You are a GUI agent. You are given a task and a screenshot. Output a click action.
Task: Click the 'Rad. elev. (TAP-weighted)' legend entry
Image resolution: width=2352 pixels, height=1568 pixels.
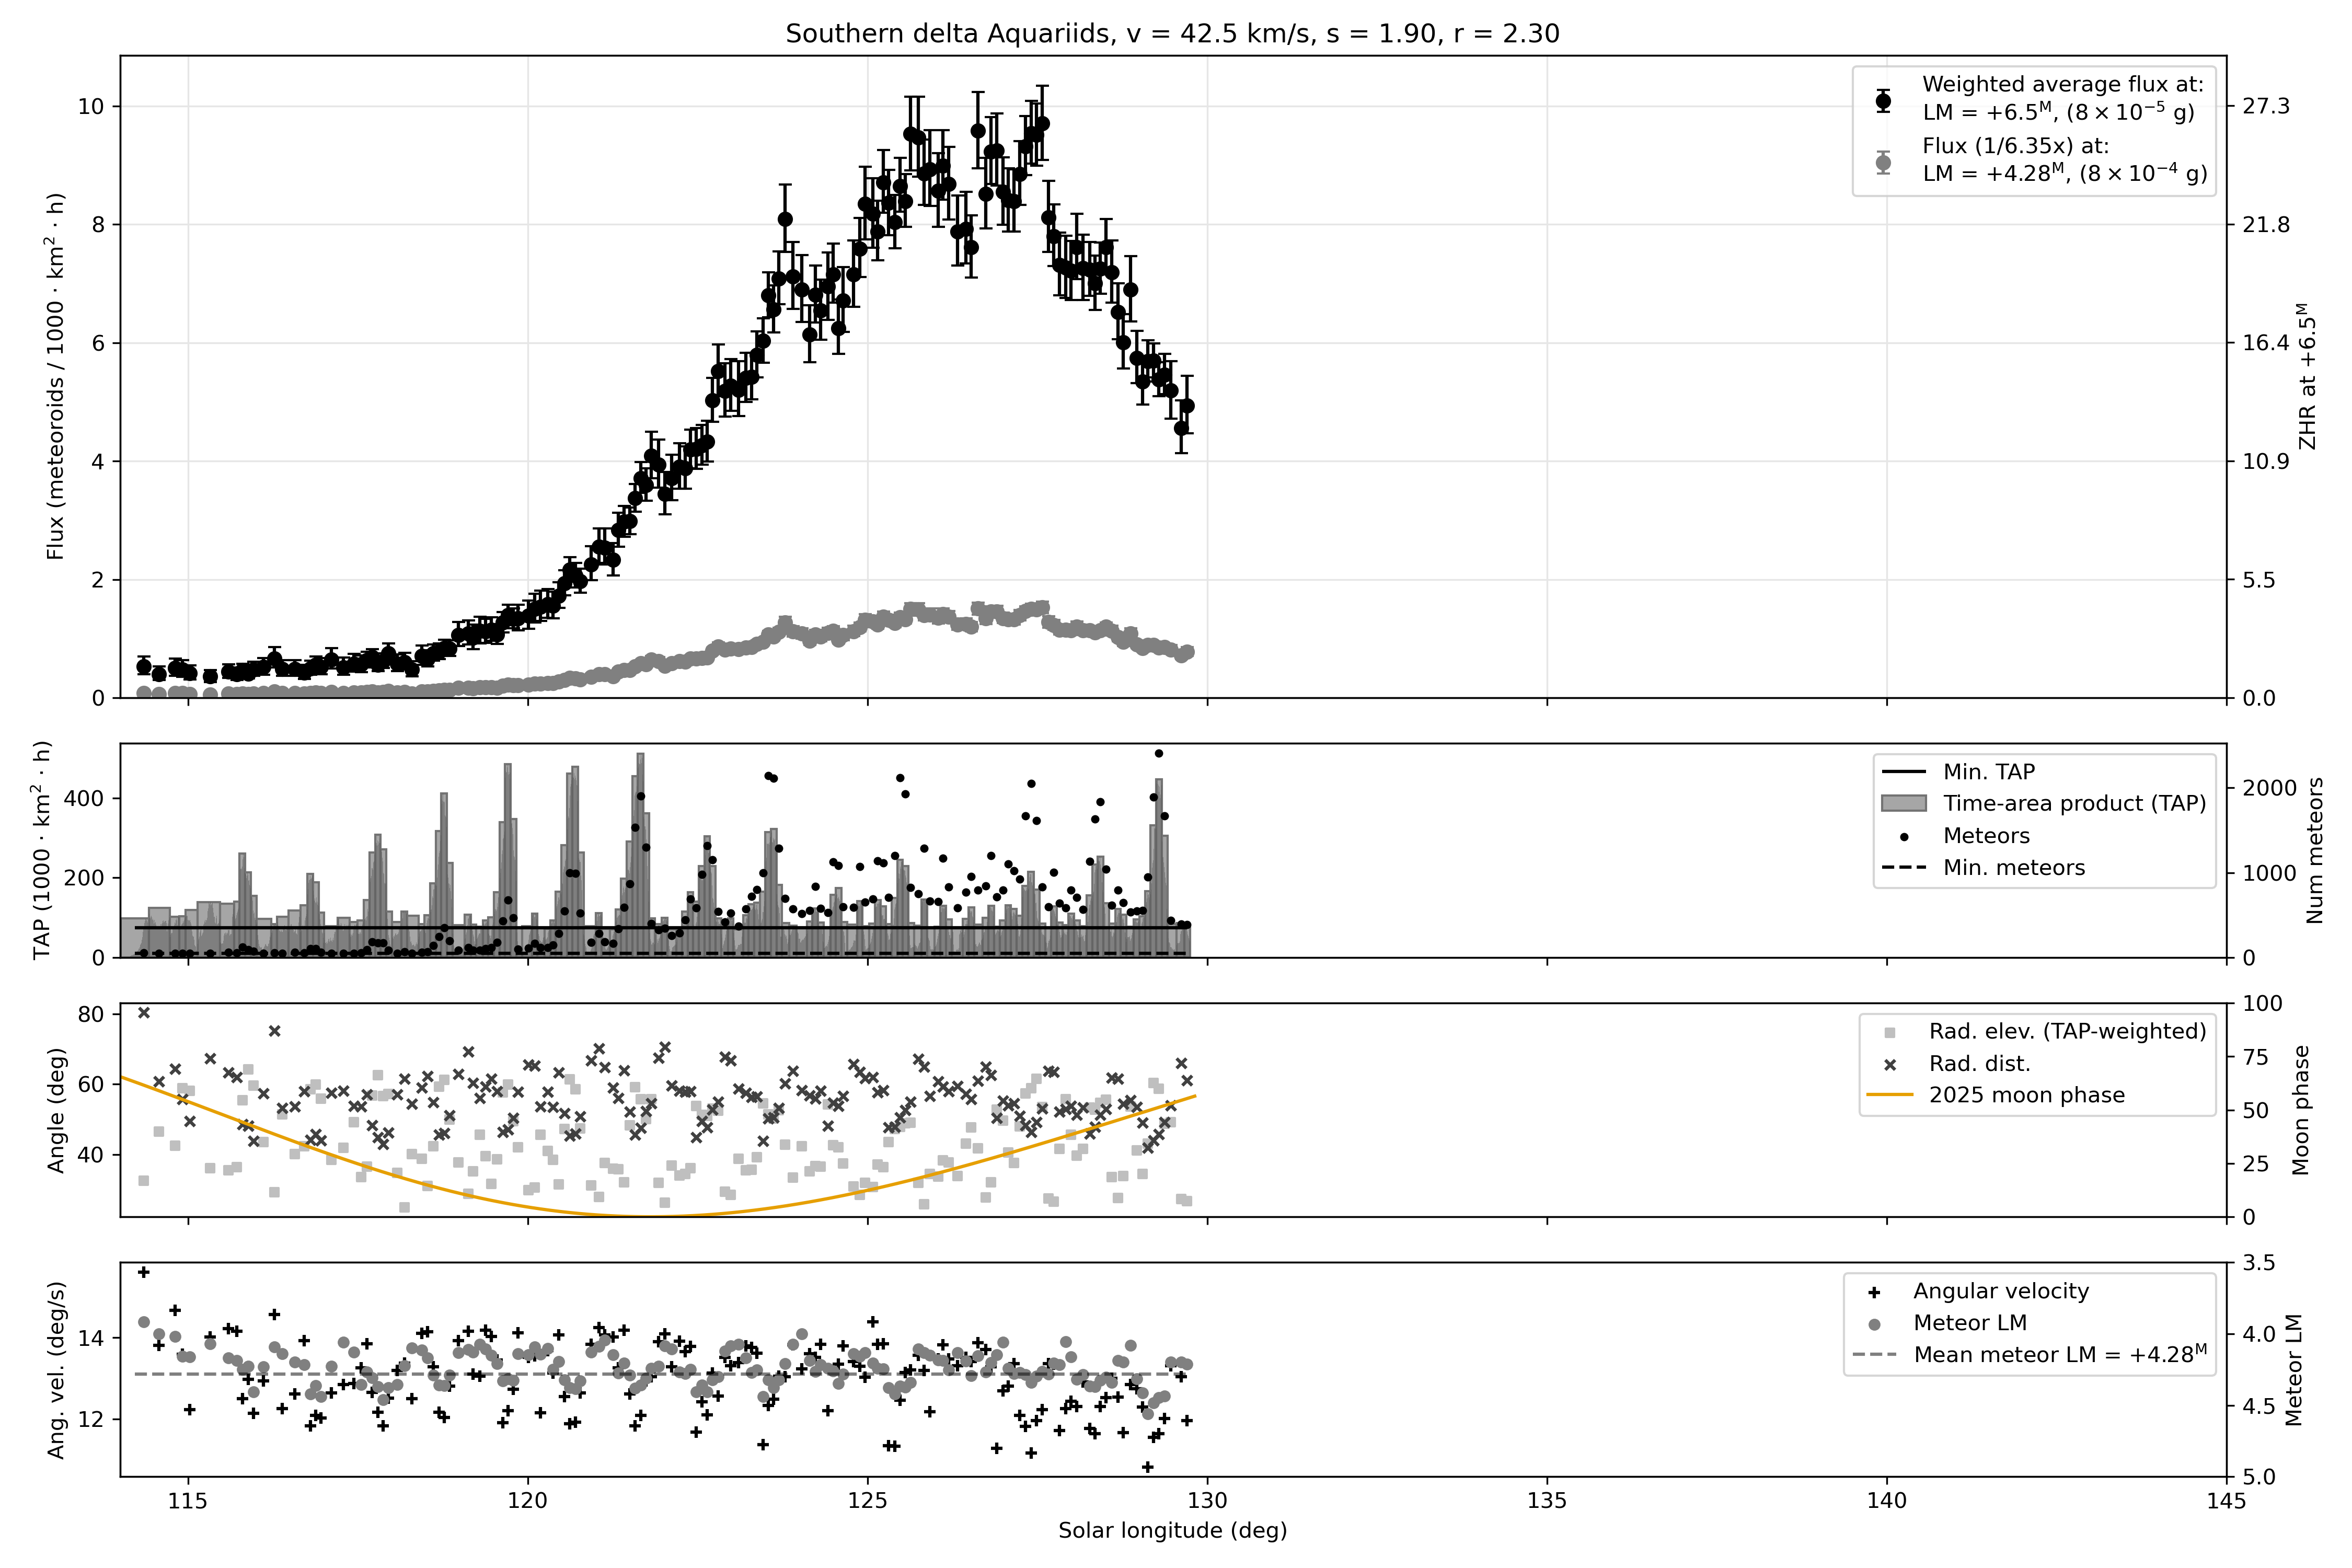click(x=2067, y=1031)
